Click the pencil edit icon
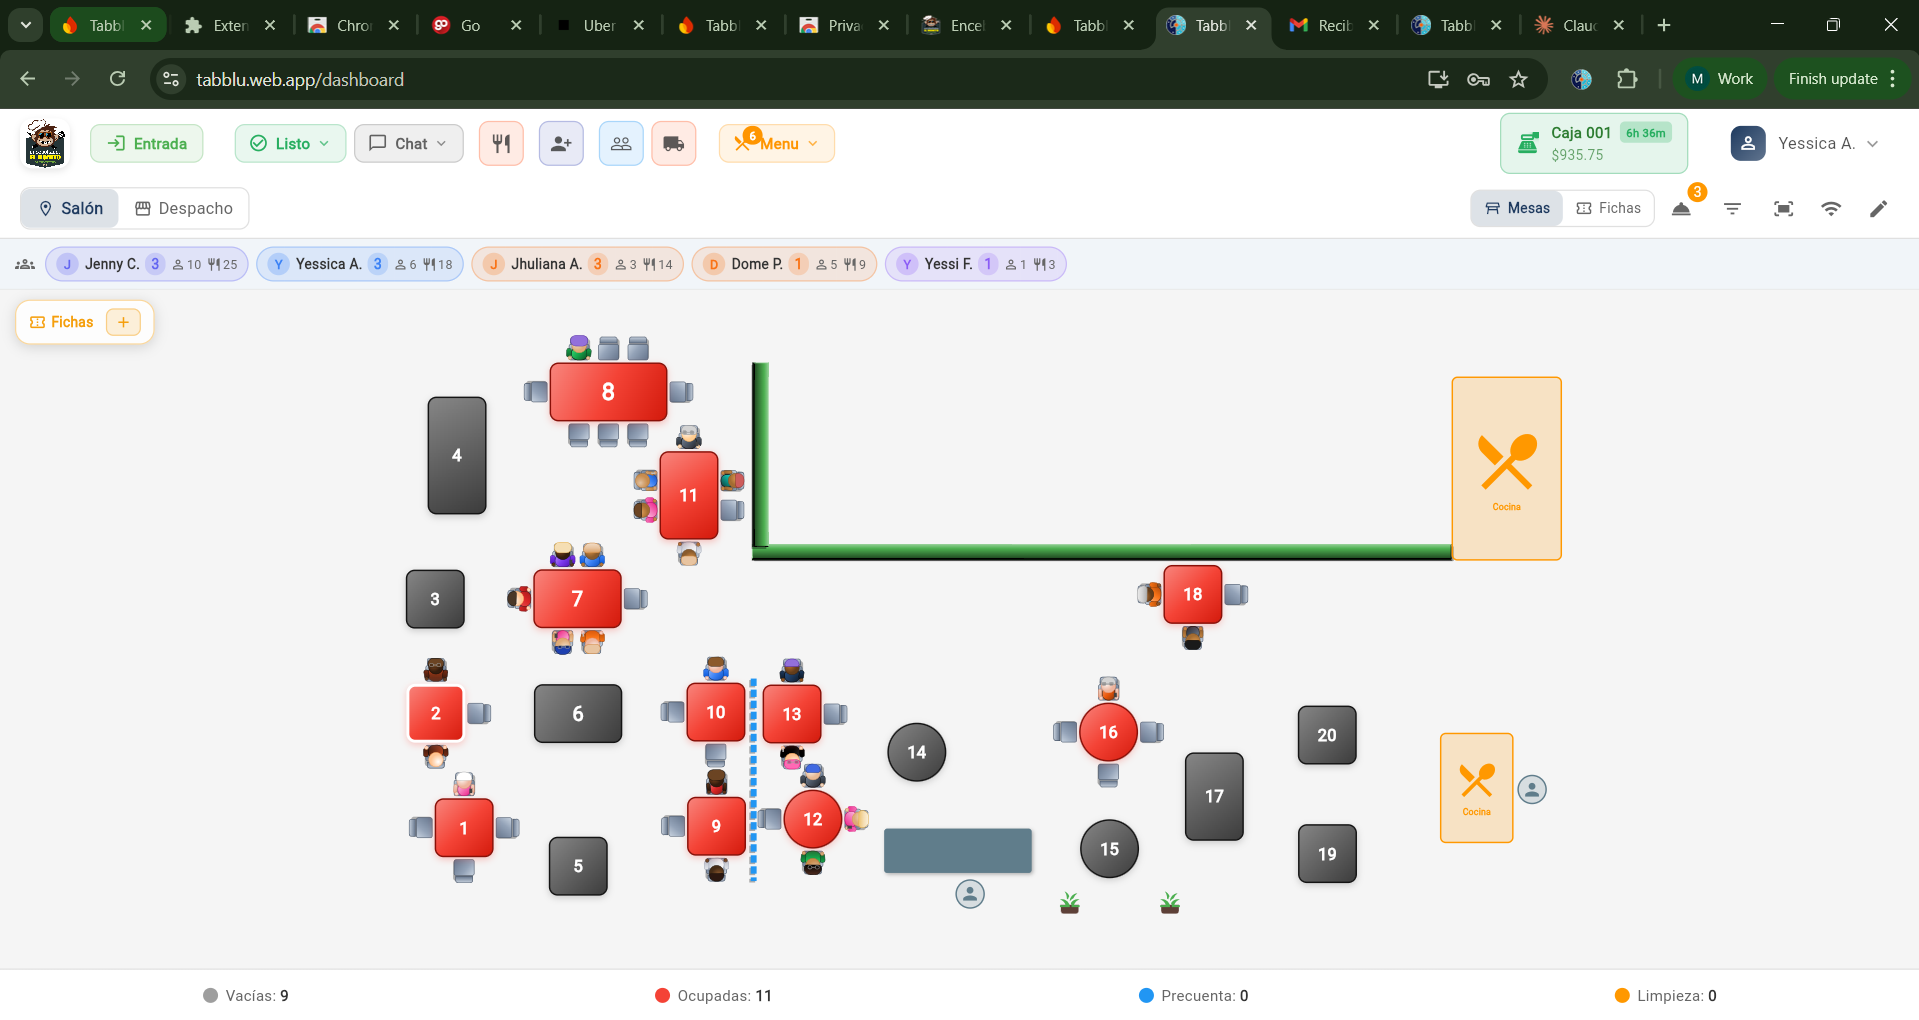 1879,208
